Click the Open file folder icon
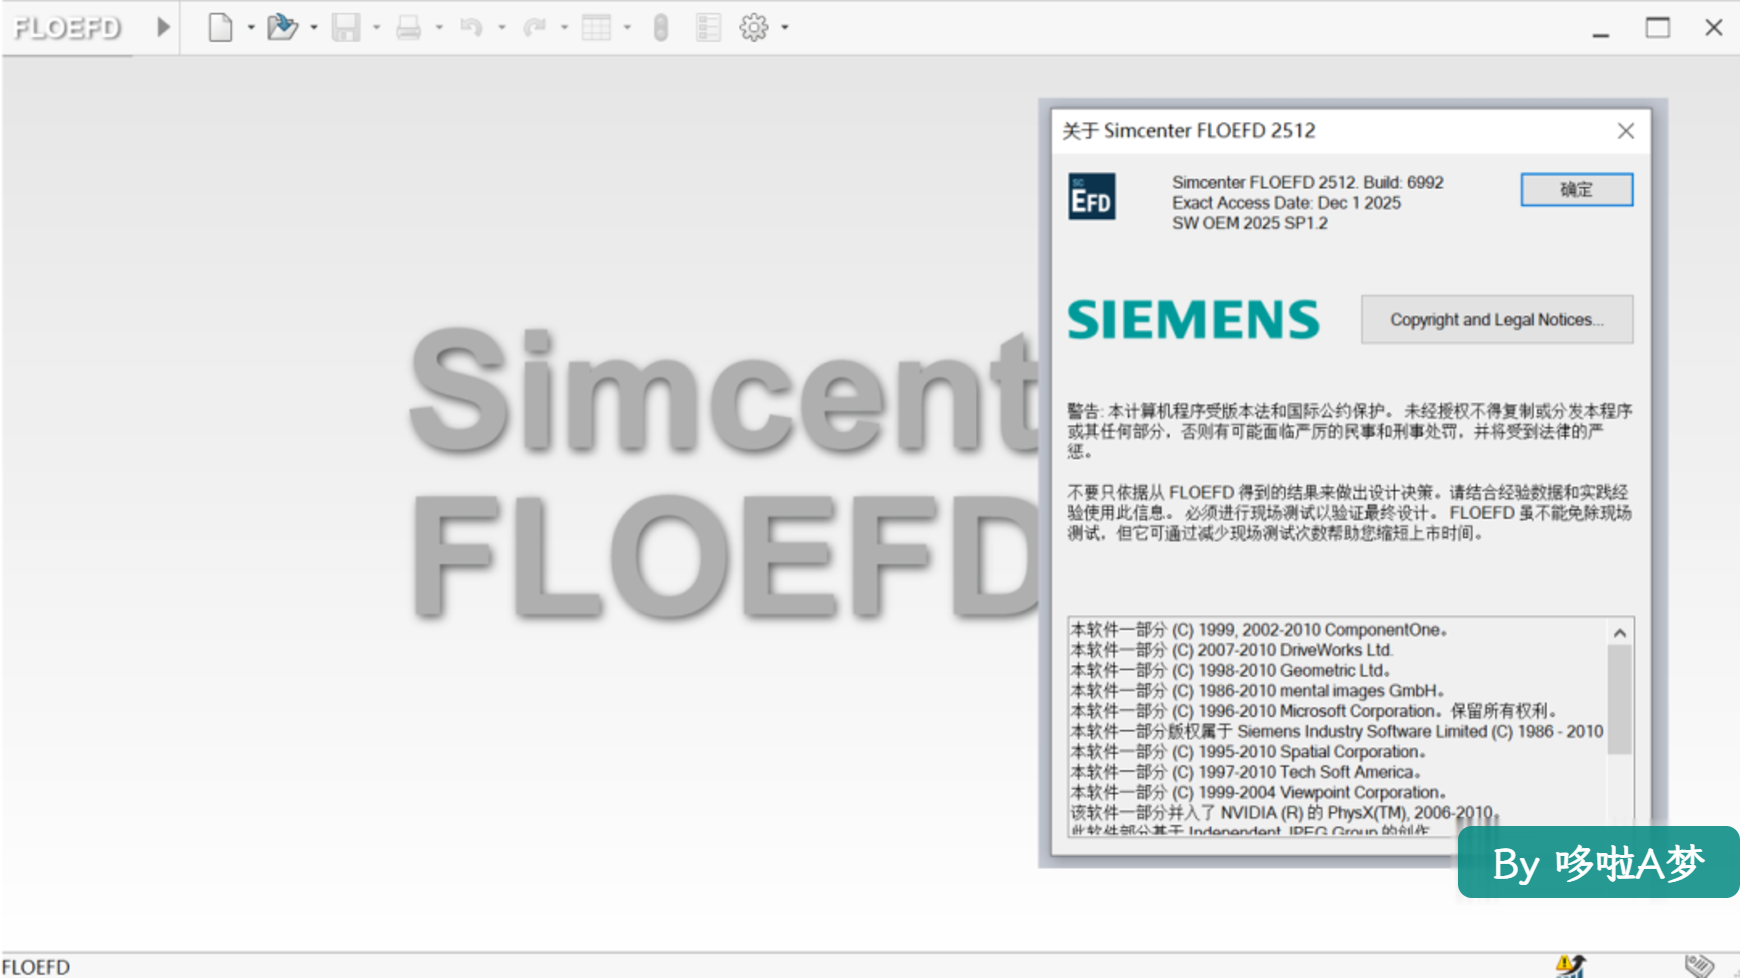This screenshot has width=1740, height=978. (x=282, y=27)
